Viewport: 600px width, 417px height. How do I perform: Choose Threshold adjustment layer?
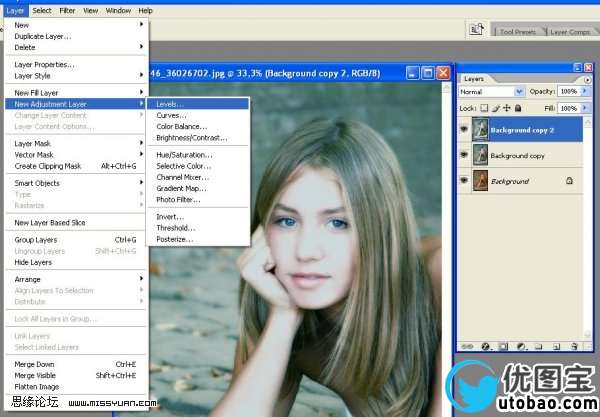click(198, 228)
